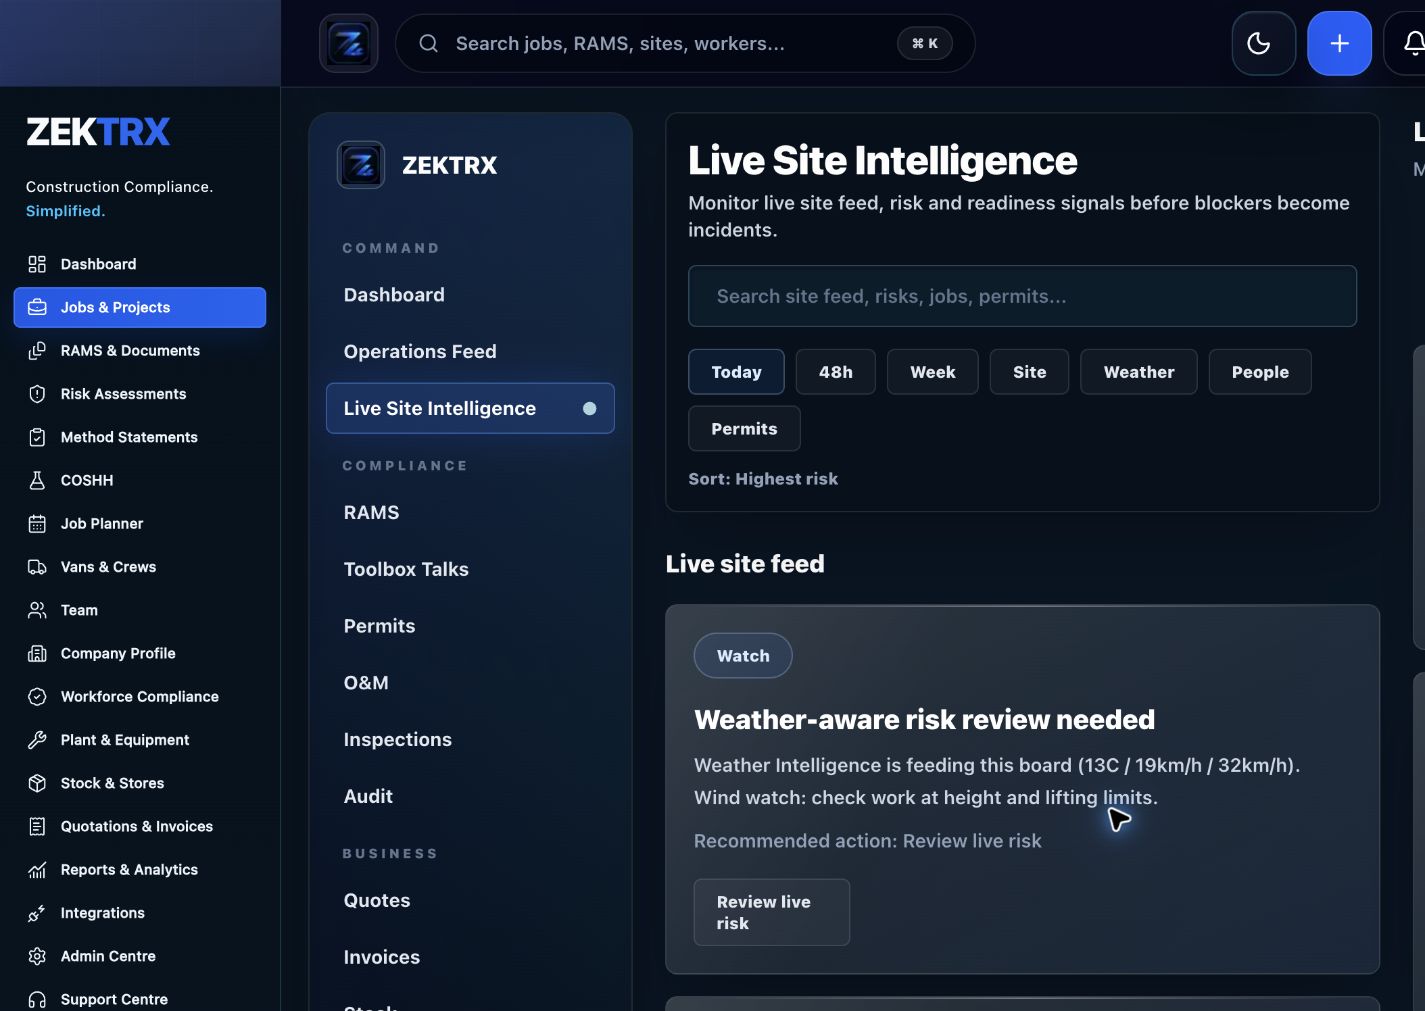Click the Watch status badge
This screenshot has height=1011, width=1425.
point(743,656)
